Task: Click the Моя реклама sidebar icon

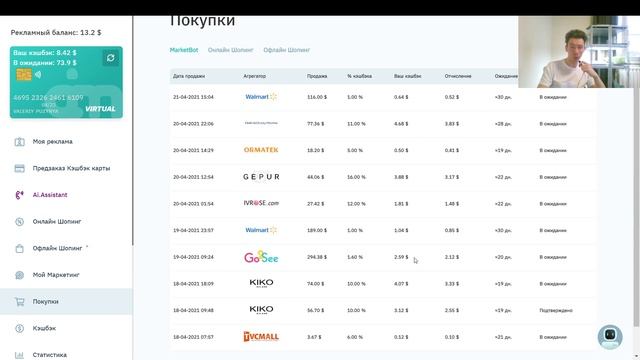Action: tap(20, 142)
